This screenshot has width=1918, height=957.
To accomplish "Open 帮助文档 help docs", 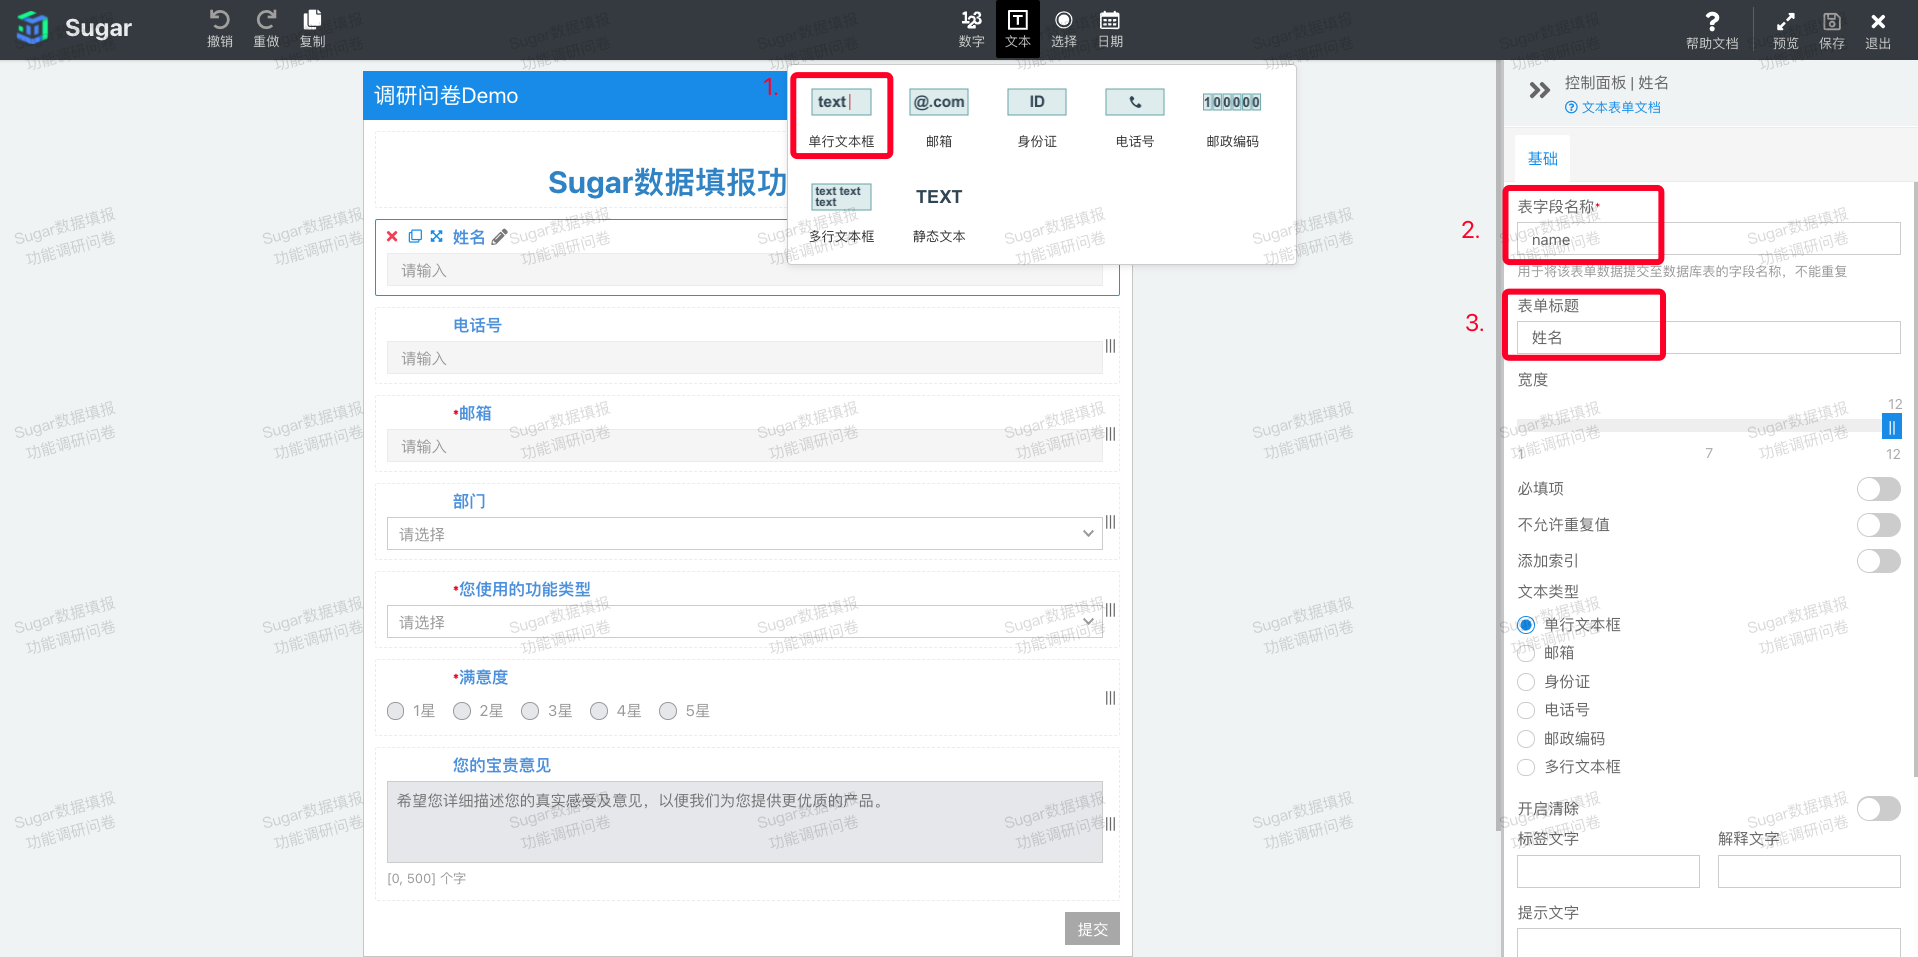I will coord(1712,30).
